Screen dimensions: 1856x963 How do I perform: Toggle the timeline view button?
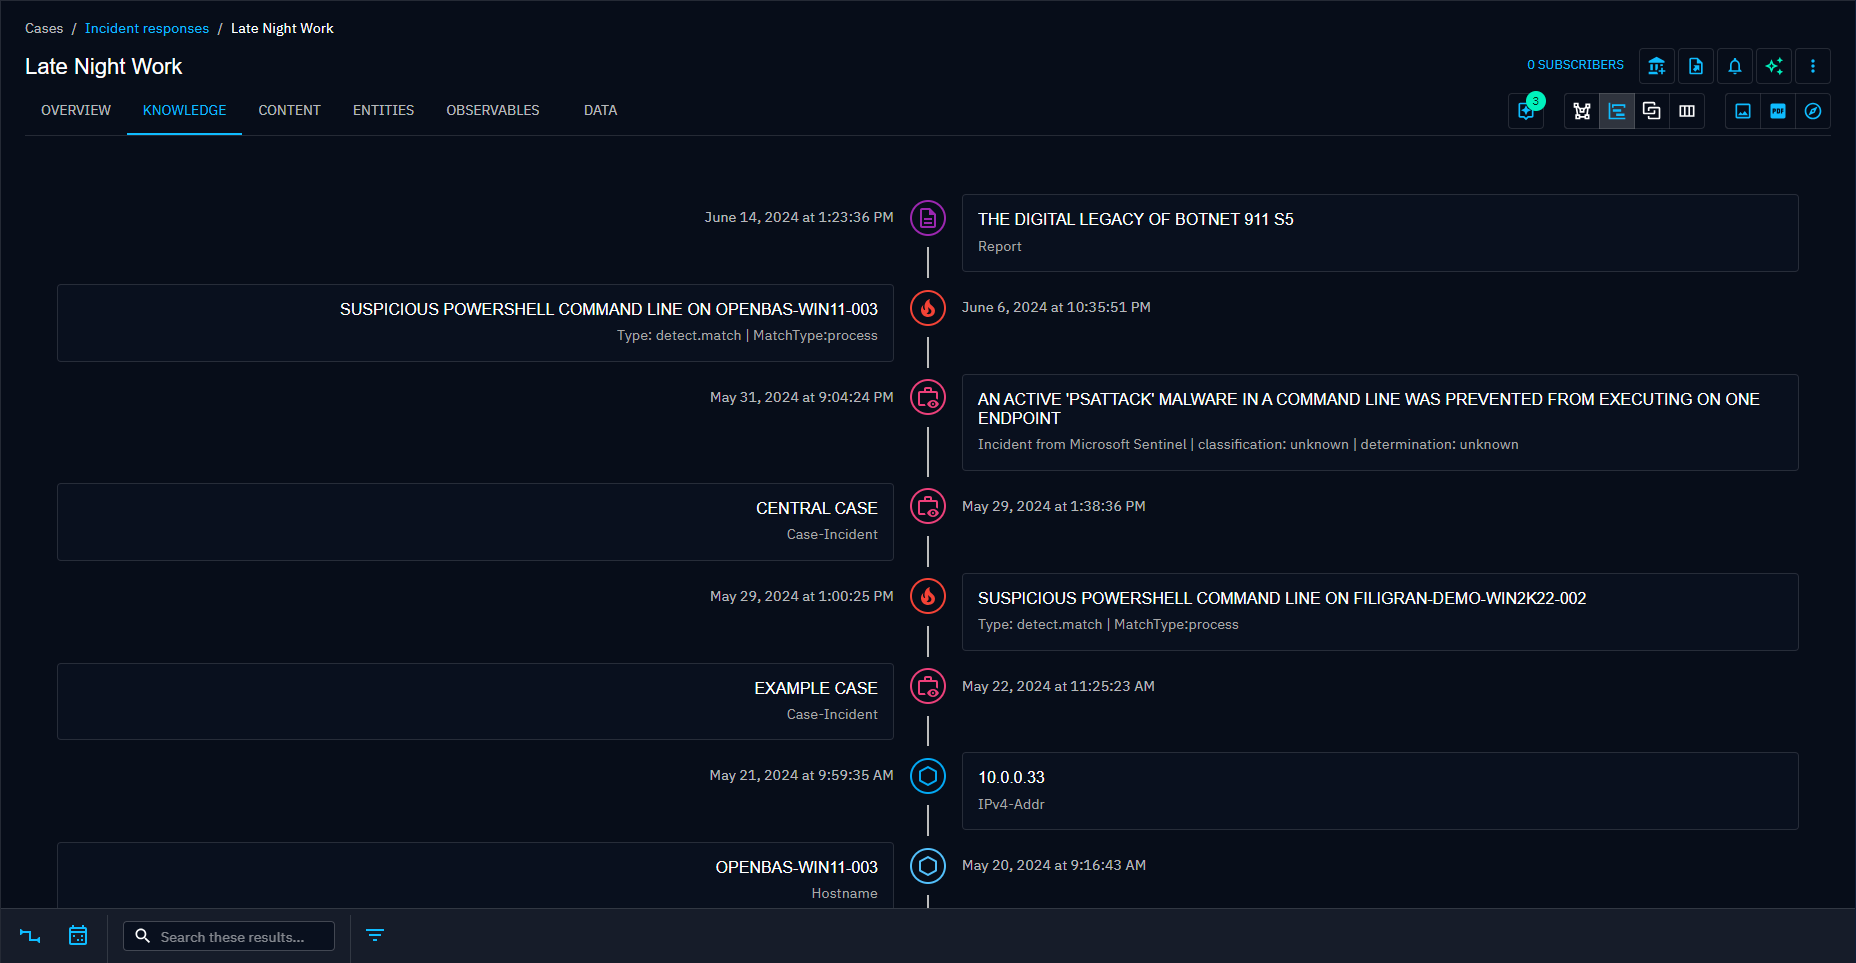(x=1616, y=111)
